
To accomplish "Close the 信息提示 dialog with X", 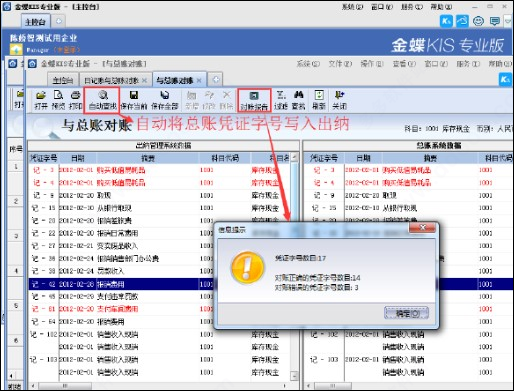I will click(x=422, y=228).
